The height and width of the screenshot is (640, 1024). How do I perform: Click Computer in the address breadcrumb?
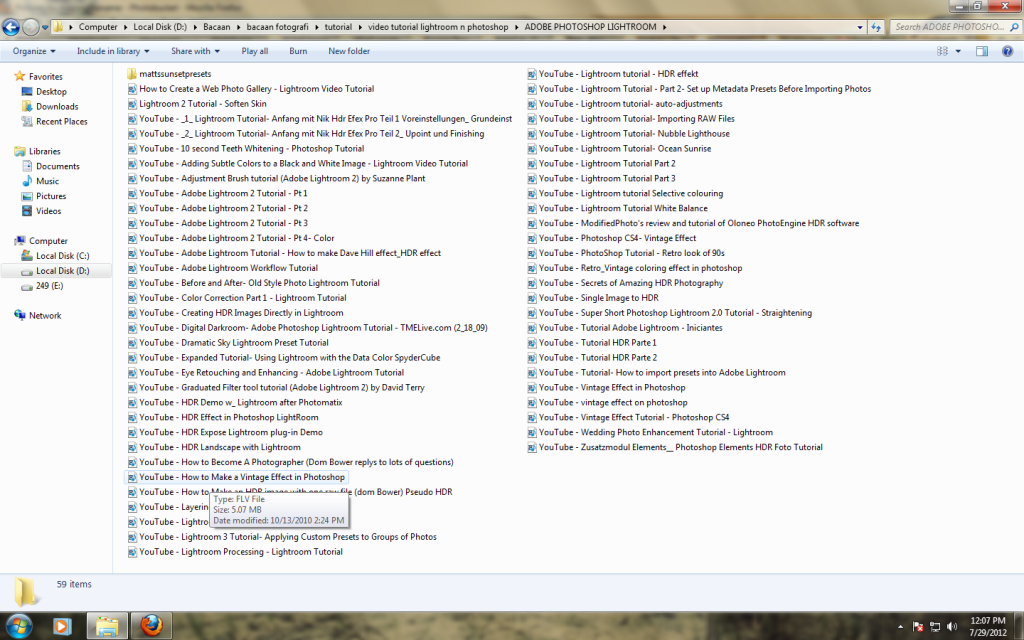point(98,27)
